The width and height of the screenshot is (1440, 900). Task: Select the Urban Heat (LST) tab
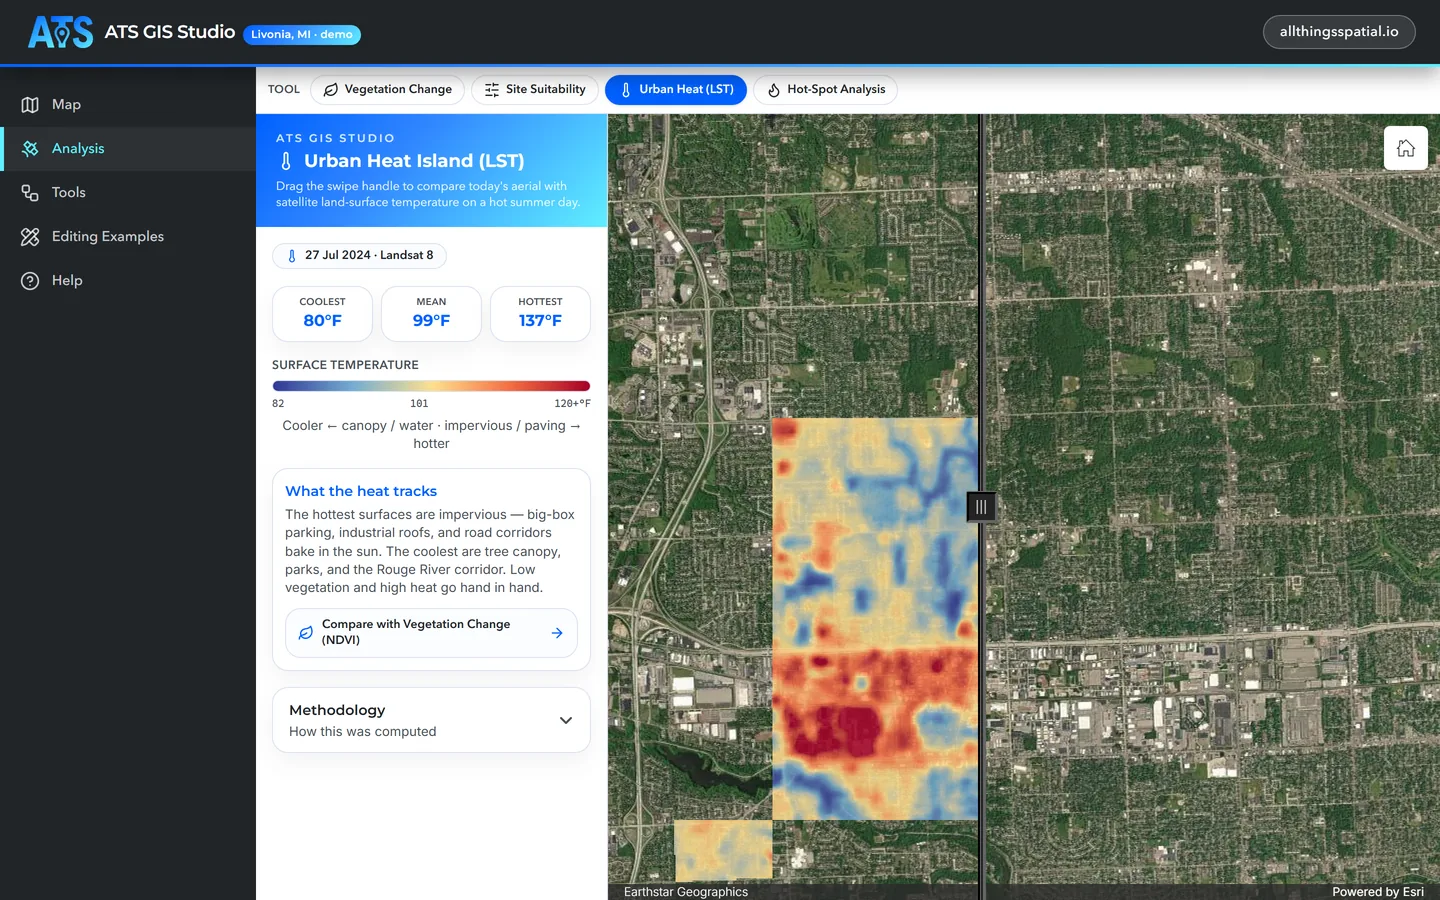pos(676,90)
